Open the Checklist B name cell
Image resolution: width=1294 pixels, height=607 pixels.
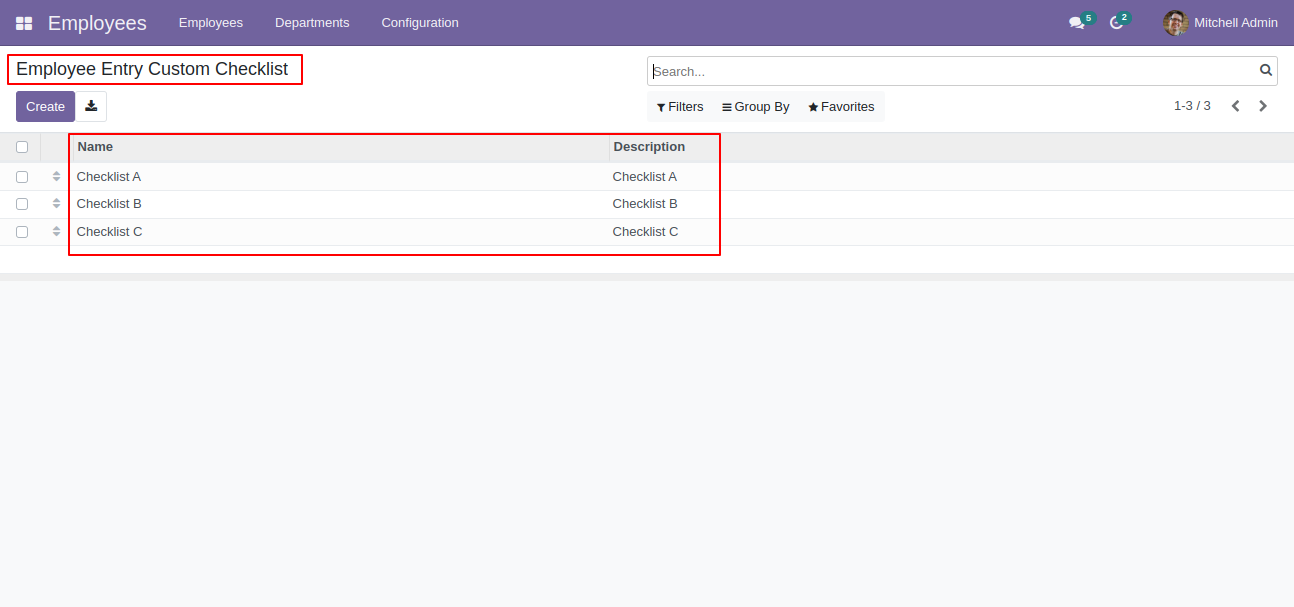[341, 204]
